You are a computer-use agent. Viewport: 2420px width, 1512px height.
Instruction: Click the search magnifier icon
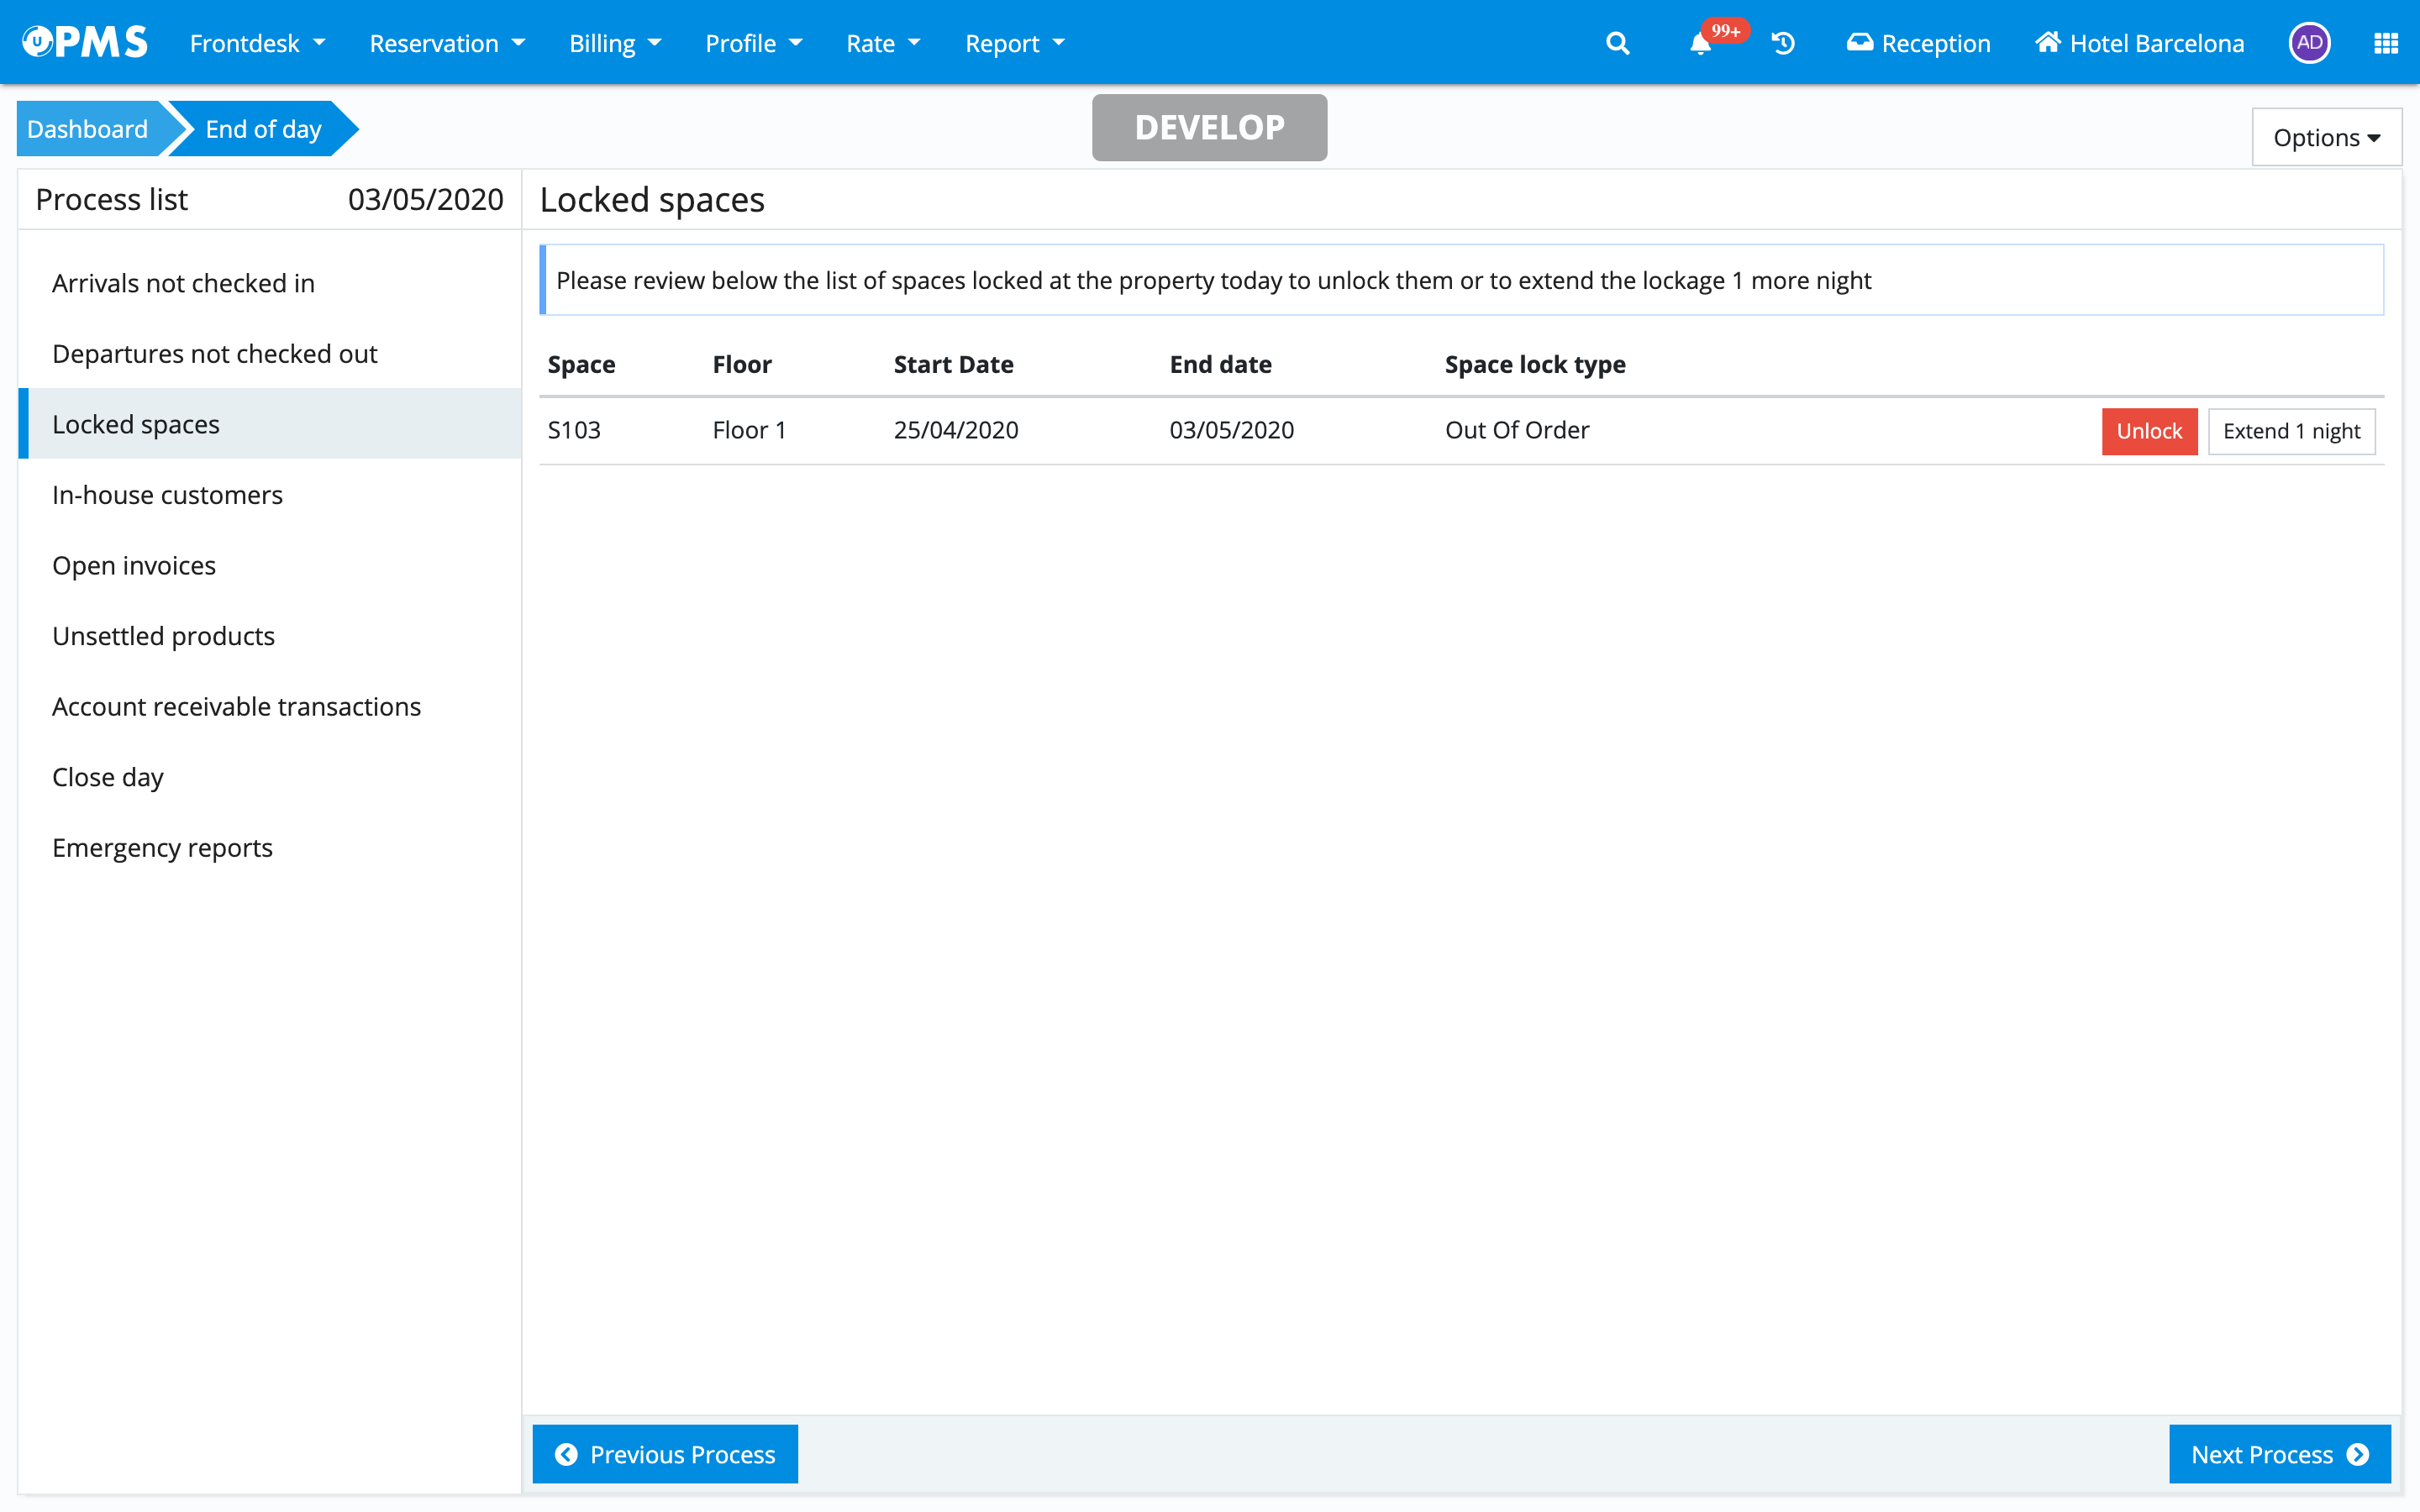[x=1617, y=44]
